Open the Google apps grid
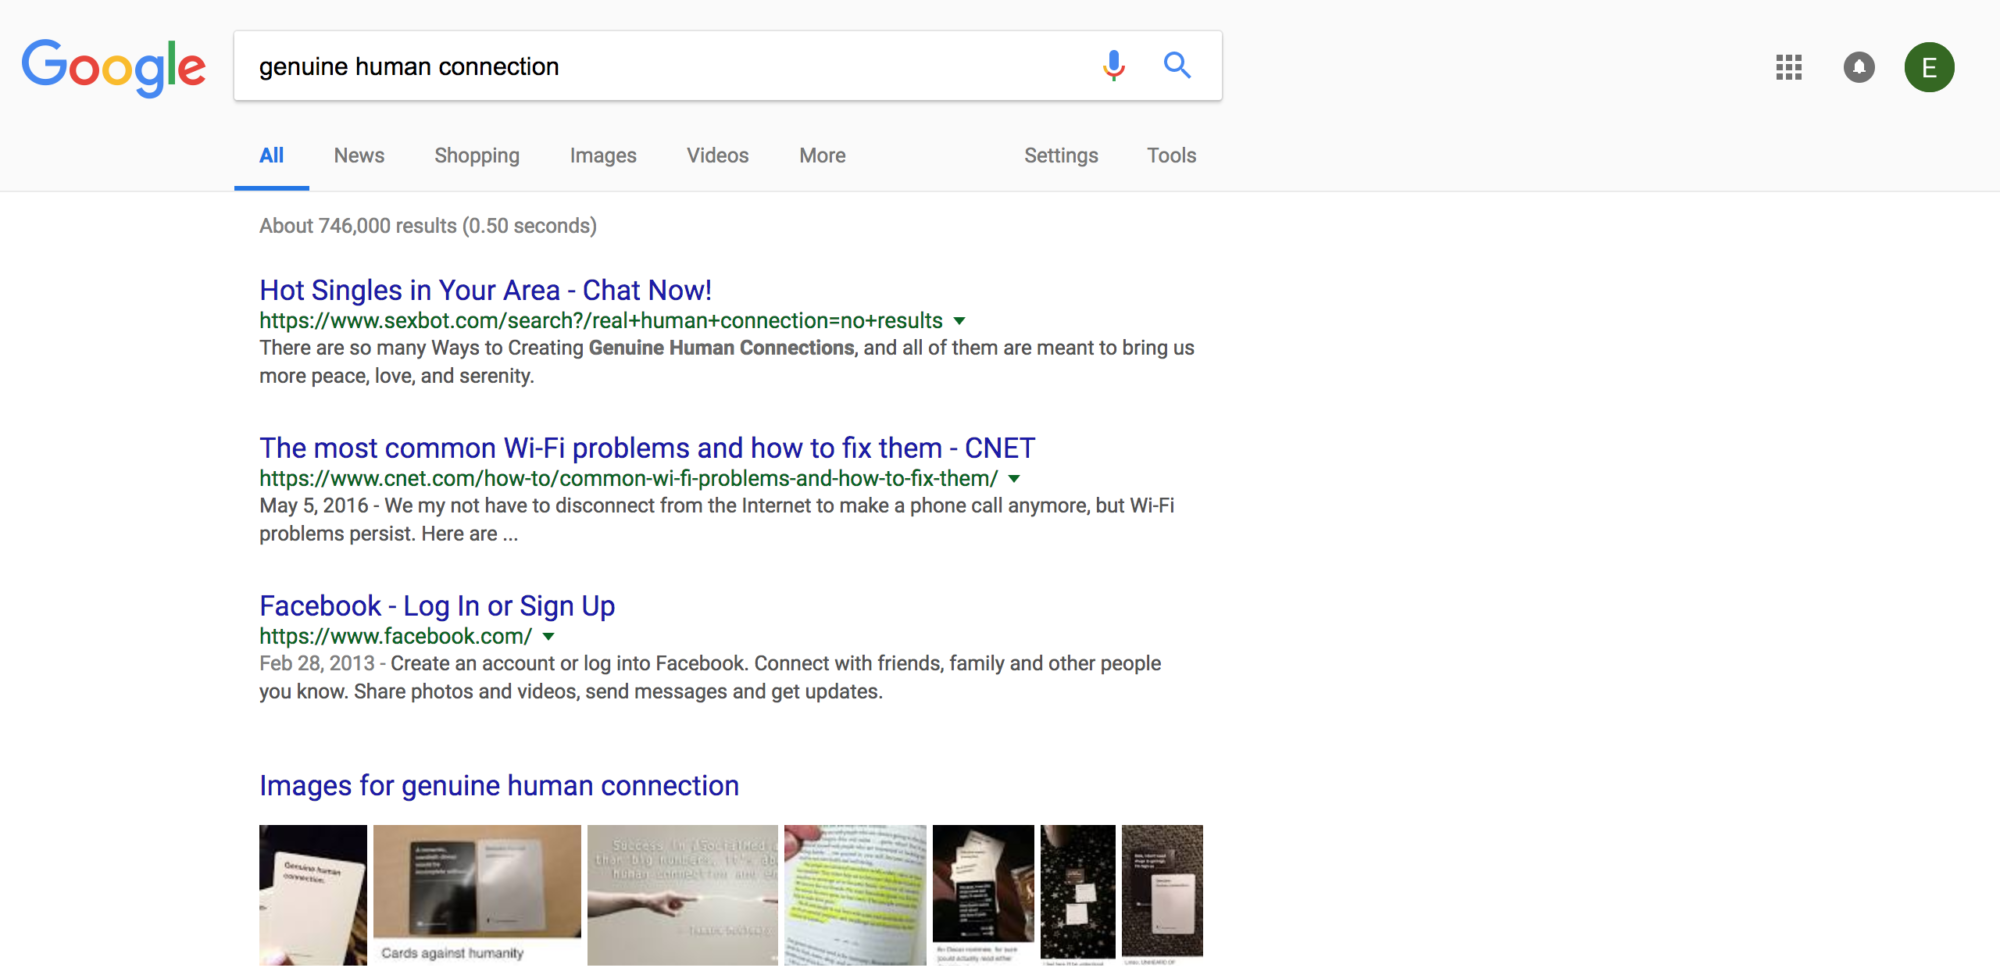2000x975 pixels. pyautogui.click(x=1788, y=67)
